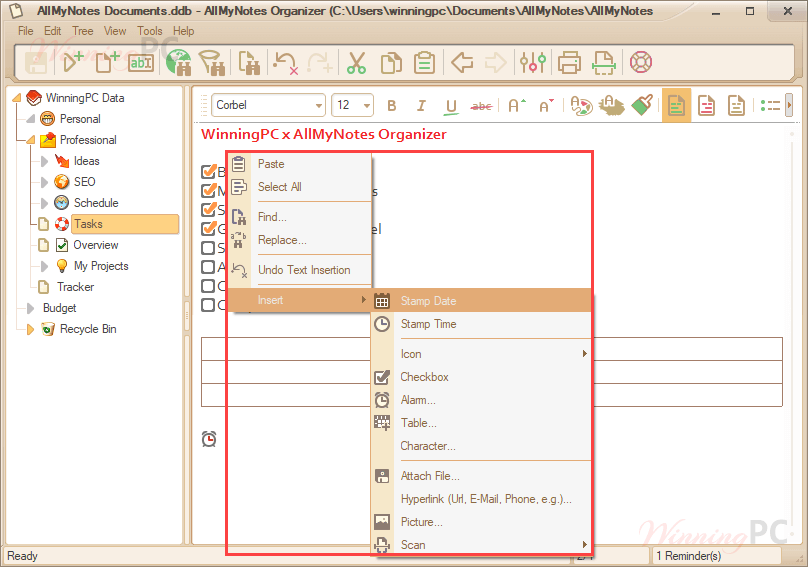Click the global search binoculars icon
808x567 pixels.
pyautogui.click(x=179, y=62)
